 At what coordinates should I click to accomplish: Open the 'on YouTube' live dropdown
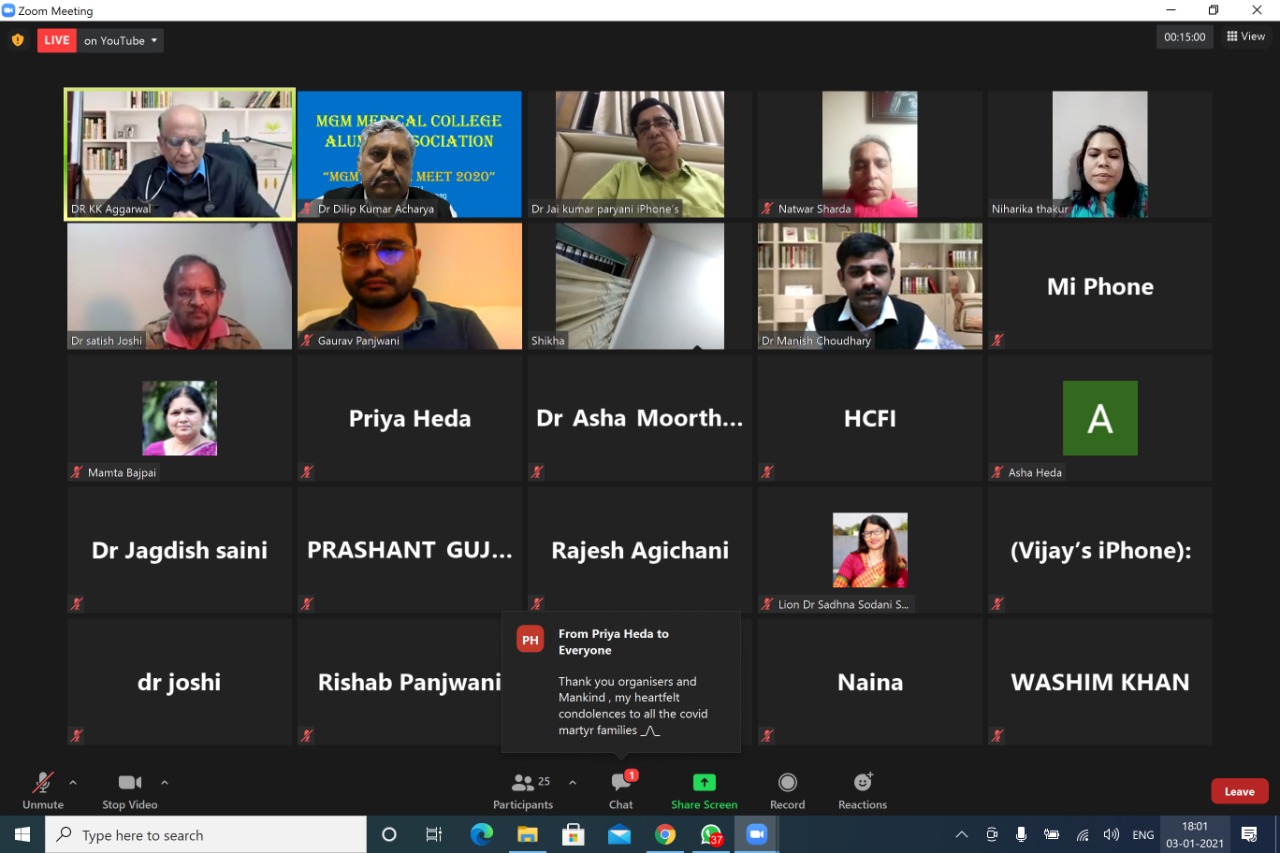(x=121, y=40)
